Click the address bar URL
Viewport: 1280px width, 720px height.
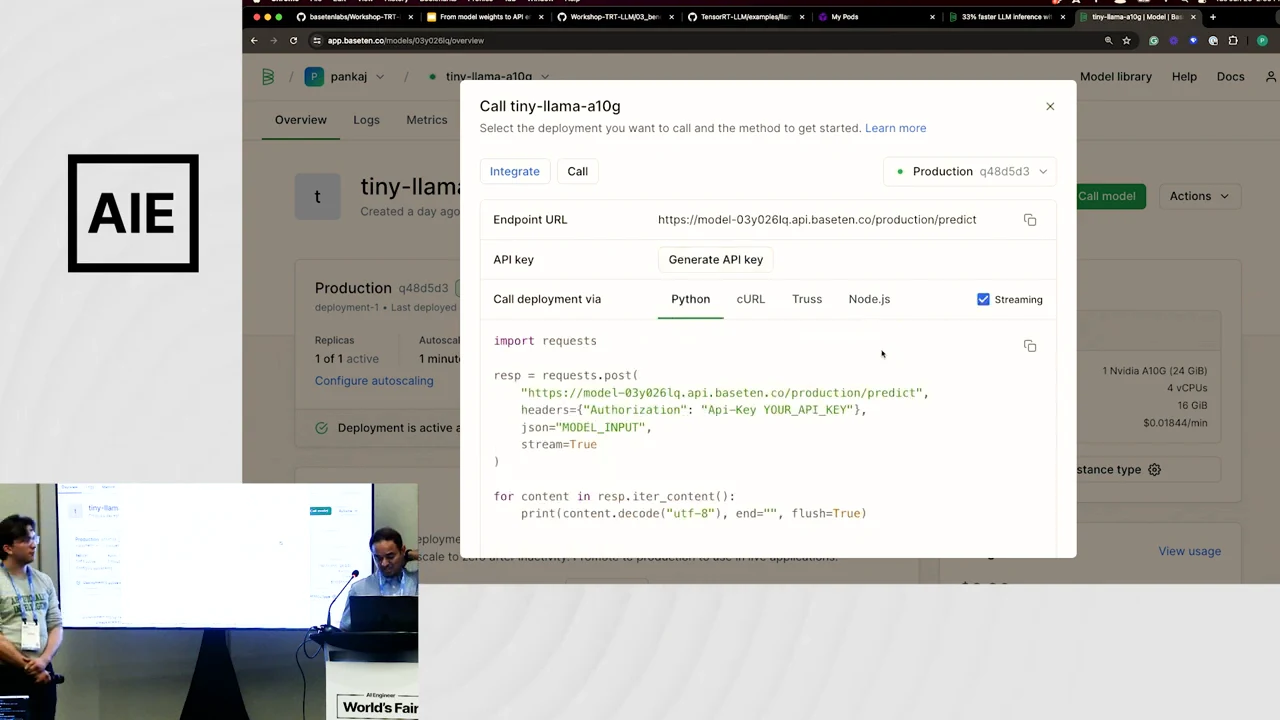pos(405,41)
